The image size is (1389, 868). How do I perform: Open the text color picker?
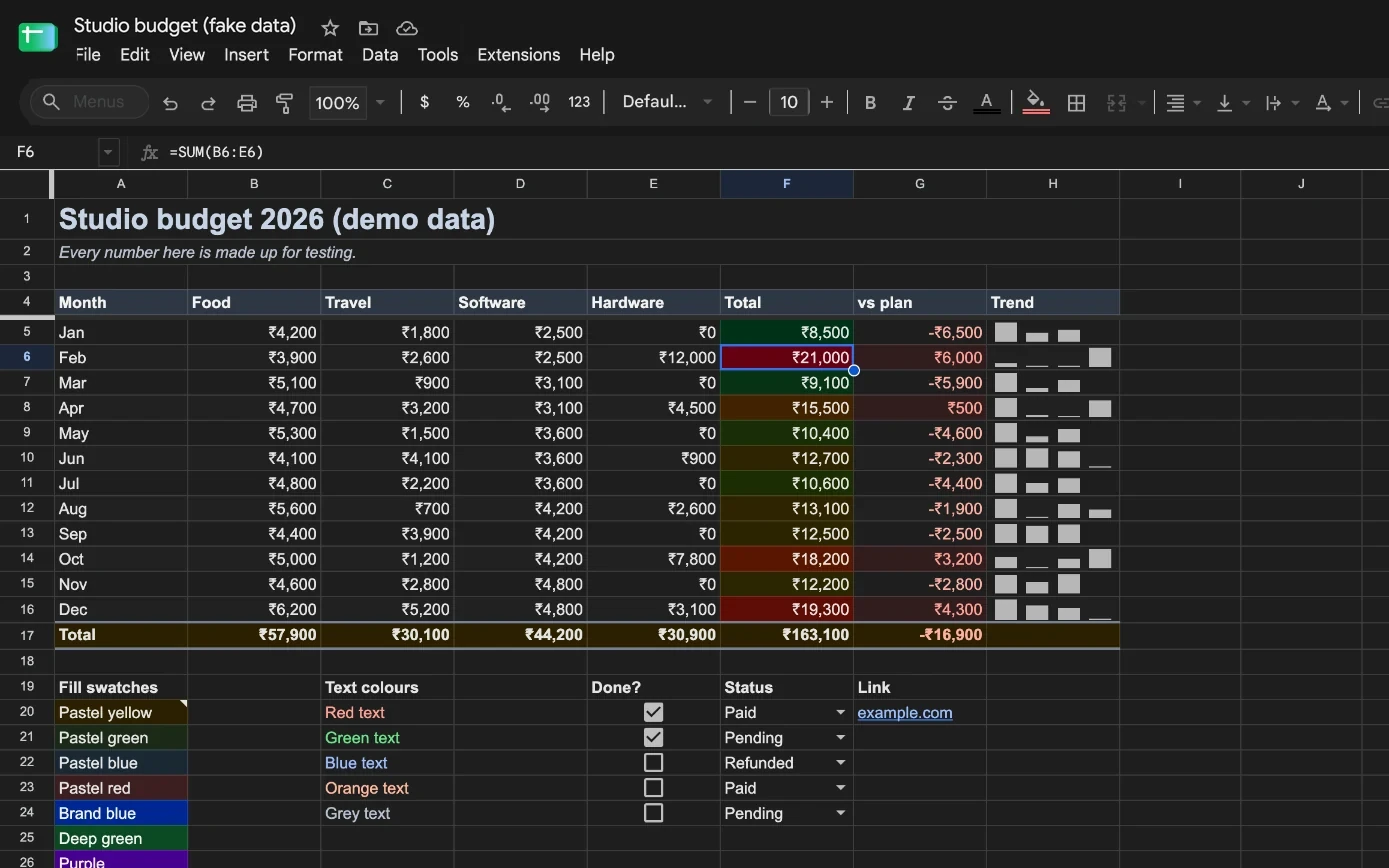coord(986,103)
